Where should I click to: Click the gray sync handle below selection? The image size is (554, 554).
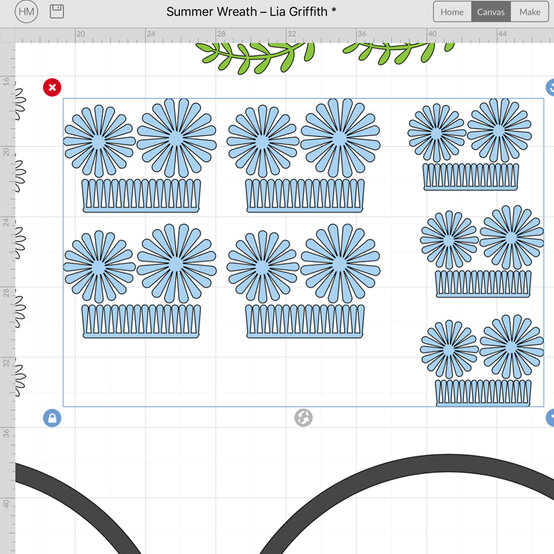(303, 418)
